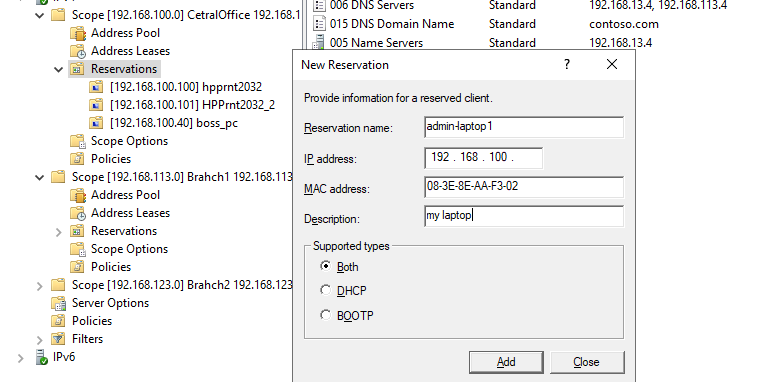The width and height of the screenshot is (759, 382).
Task: Click the hpprnt2032 reservation icon
Action: pos(96,87)
